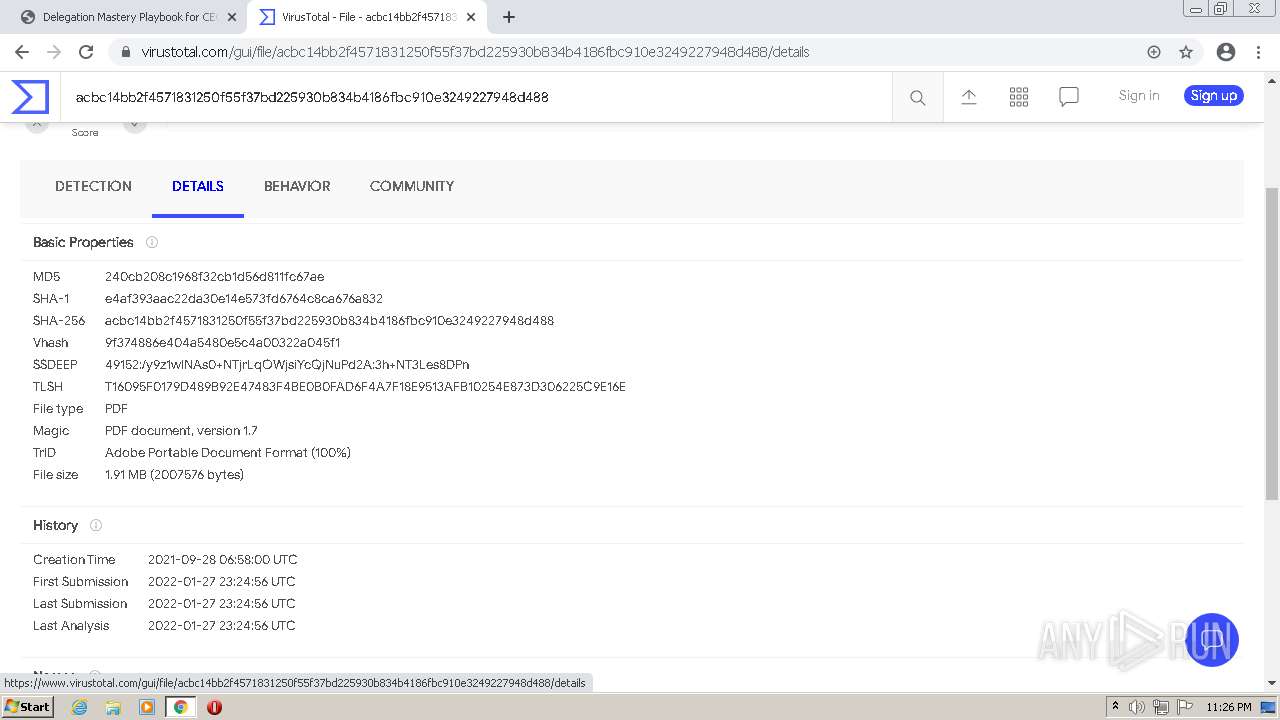The width and height of the screenshot is (1280, 720).
Task: Click the zoom indicator icon in address bar
Action: point(1154,52)
